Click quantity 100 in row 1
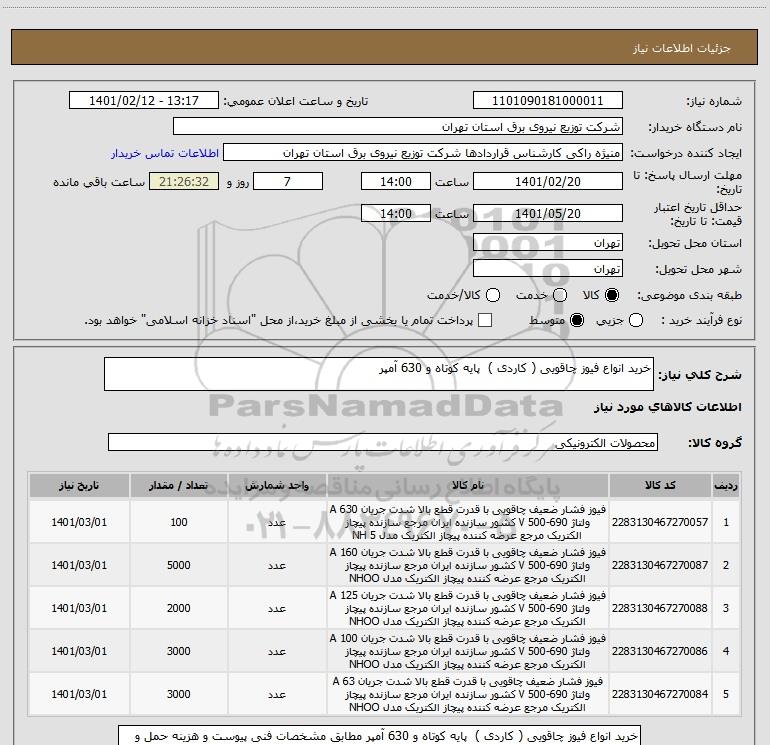The image size is (770, 745). (179, 522)
